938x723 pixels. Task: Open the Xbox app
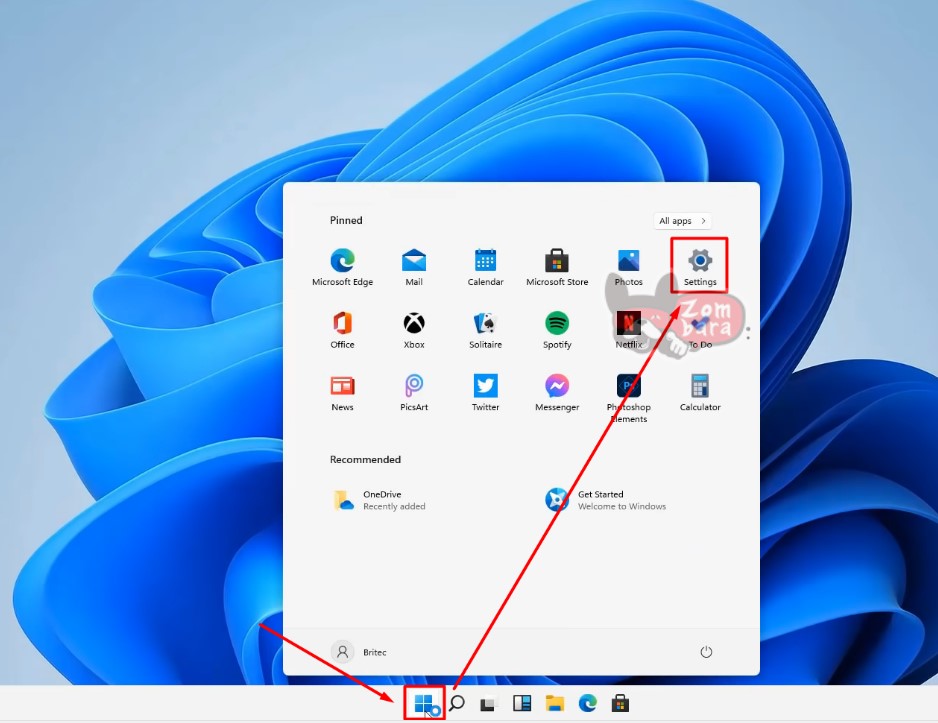(x=413, y=330)
